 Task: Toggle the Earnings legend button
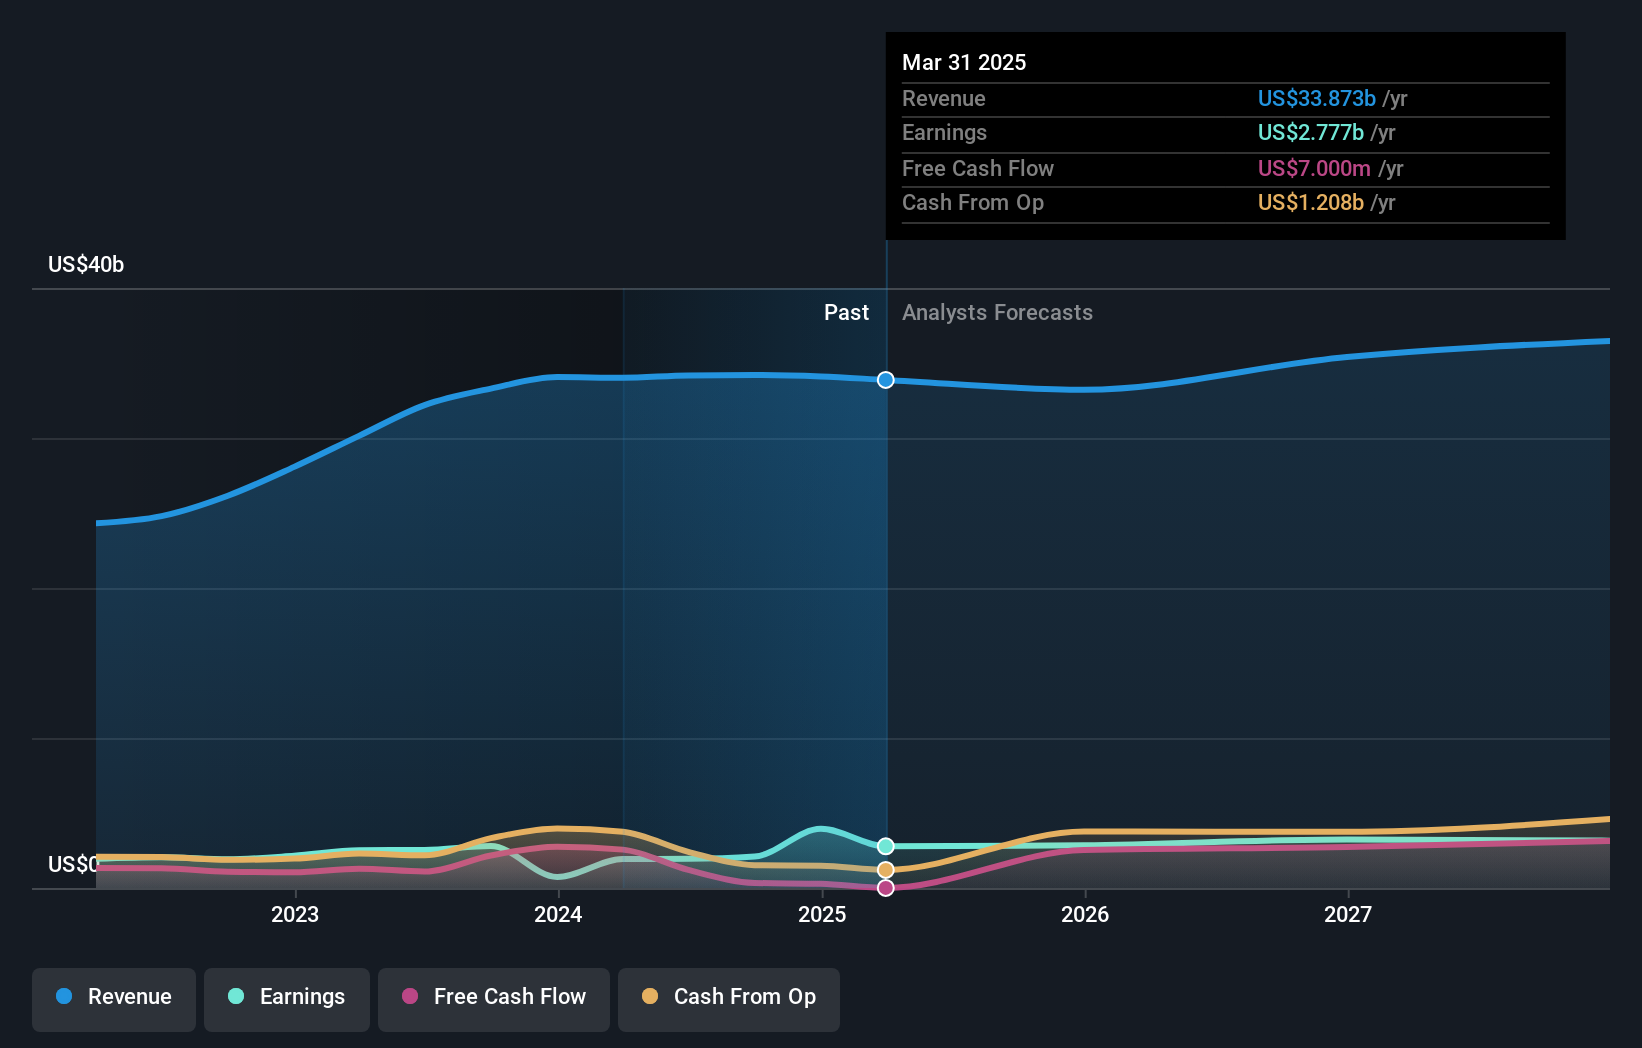[x=287, y=999]
